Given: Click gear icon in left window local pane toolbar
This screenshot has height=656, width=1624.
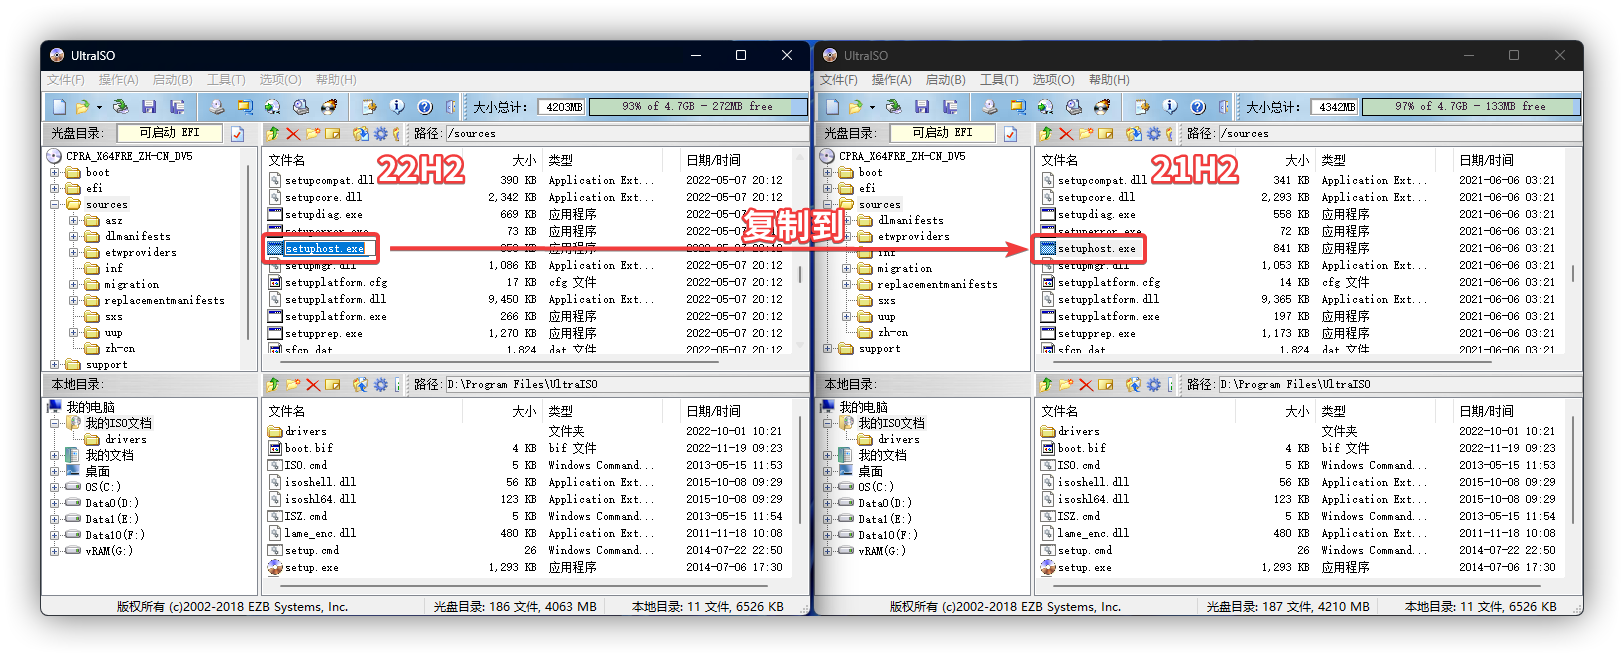Looking at the screenshot, I should coord(381,384).
